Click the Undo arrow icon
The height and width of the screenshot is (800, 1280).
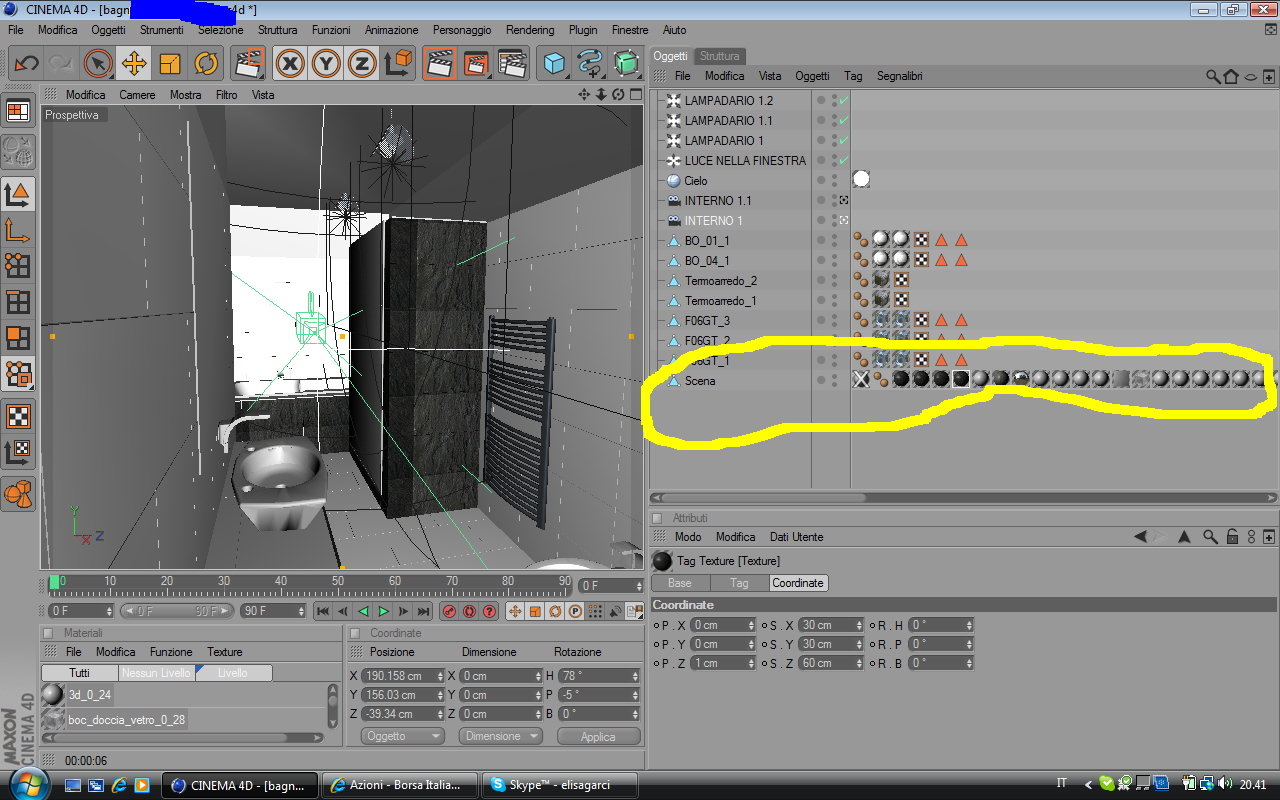tap(26, 64)
